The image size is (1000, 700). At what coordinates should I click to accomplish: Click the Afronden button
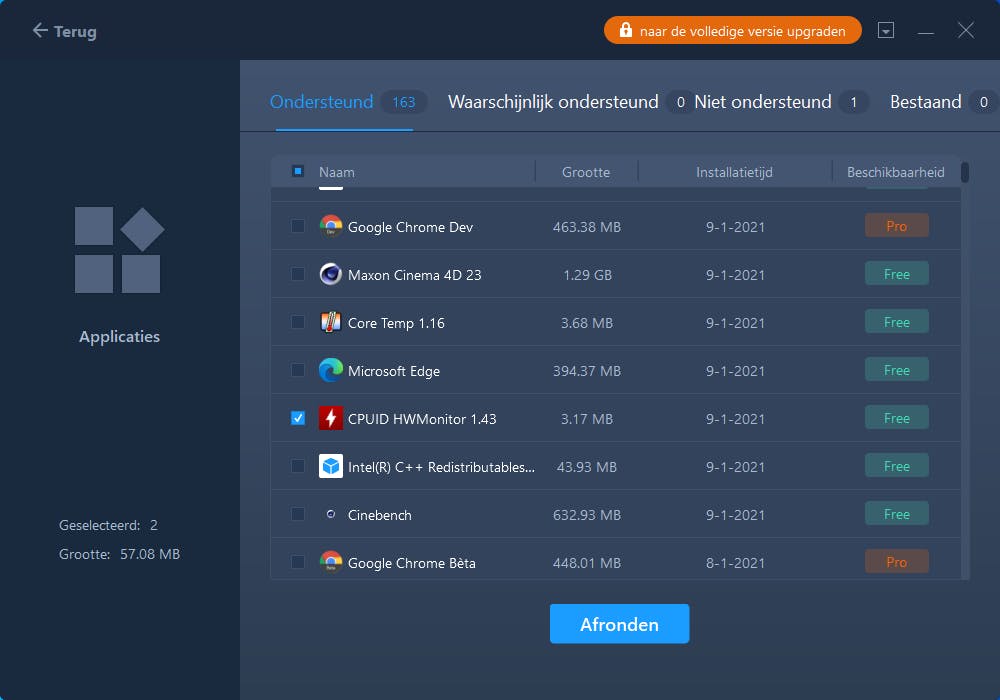[x=619, y=623]
